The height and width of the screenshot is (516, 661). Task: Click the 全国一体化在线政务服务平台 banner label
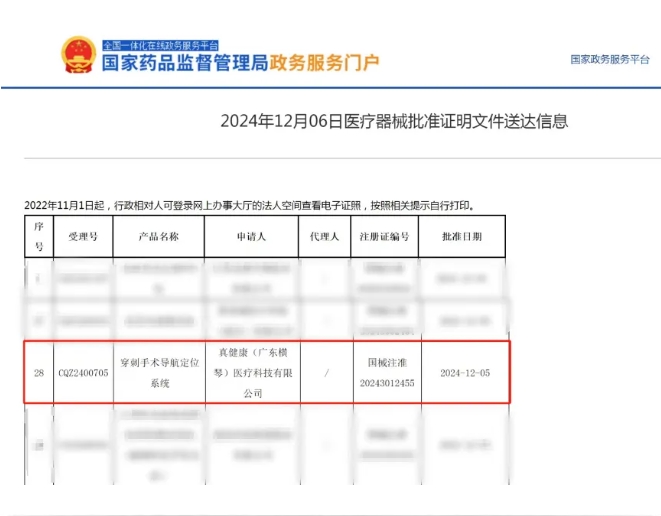(160, 45)
